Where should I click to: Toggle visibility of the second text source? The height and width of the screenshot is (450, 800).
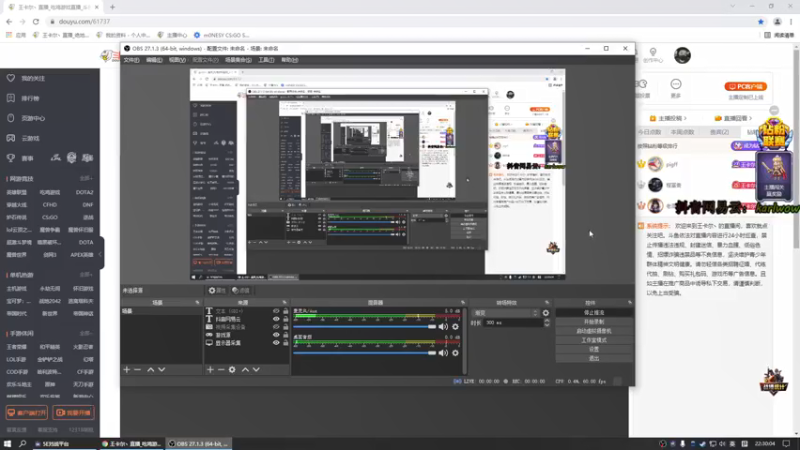(276, 319)
